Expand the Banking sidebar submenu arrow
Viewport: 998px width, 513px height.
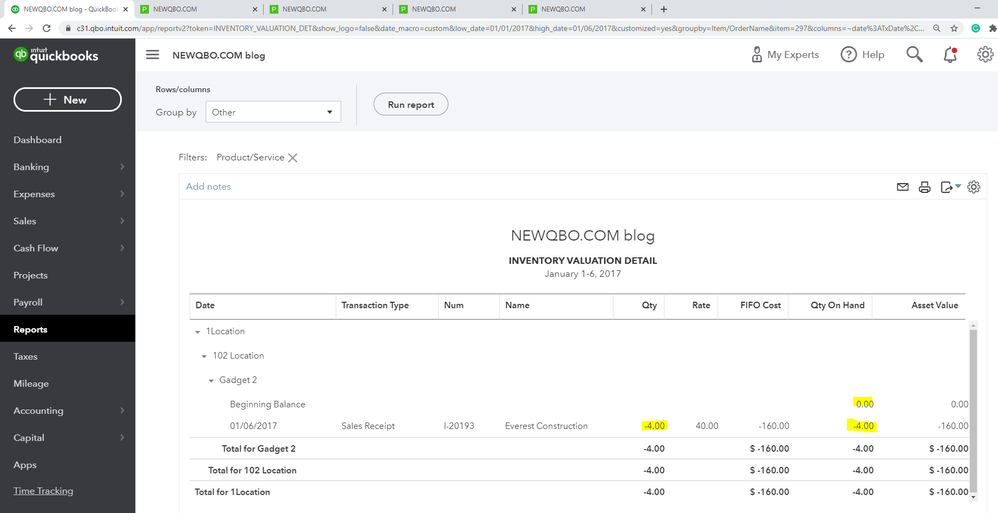(122, 167)
